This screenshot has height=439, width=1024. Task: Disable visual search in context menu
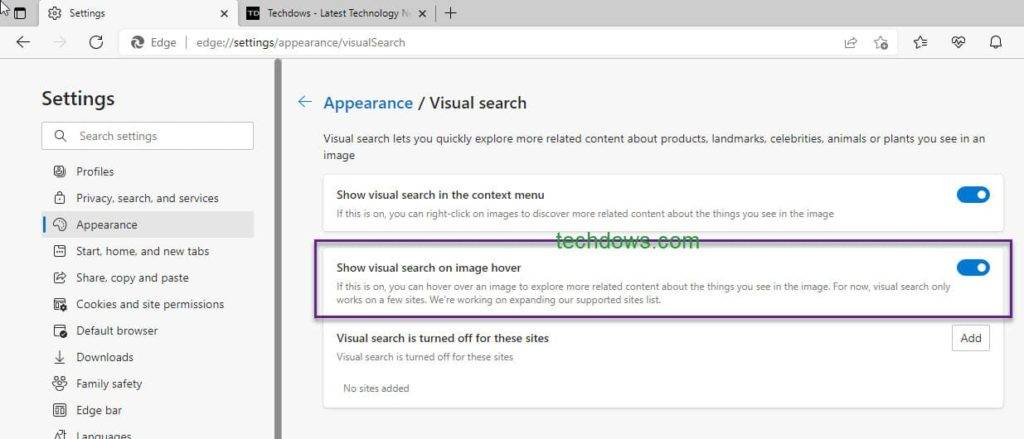click(972, 195)
